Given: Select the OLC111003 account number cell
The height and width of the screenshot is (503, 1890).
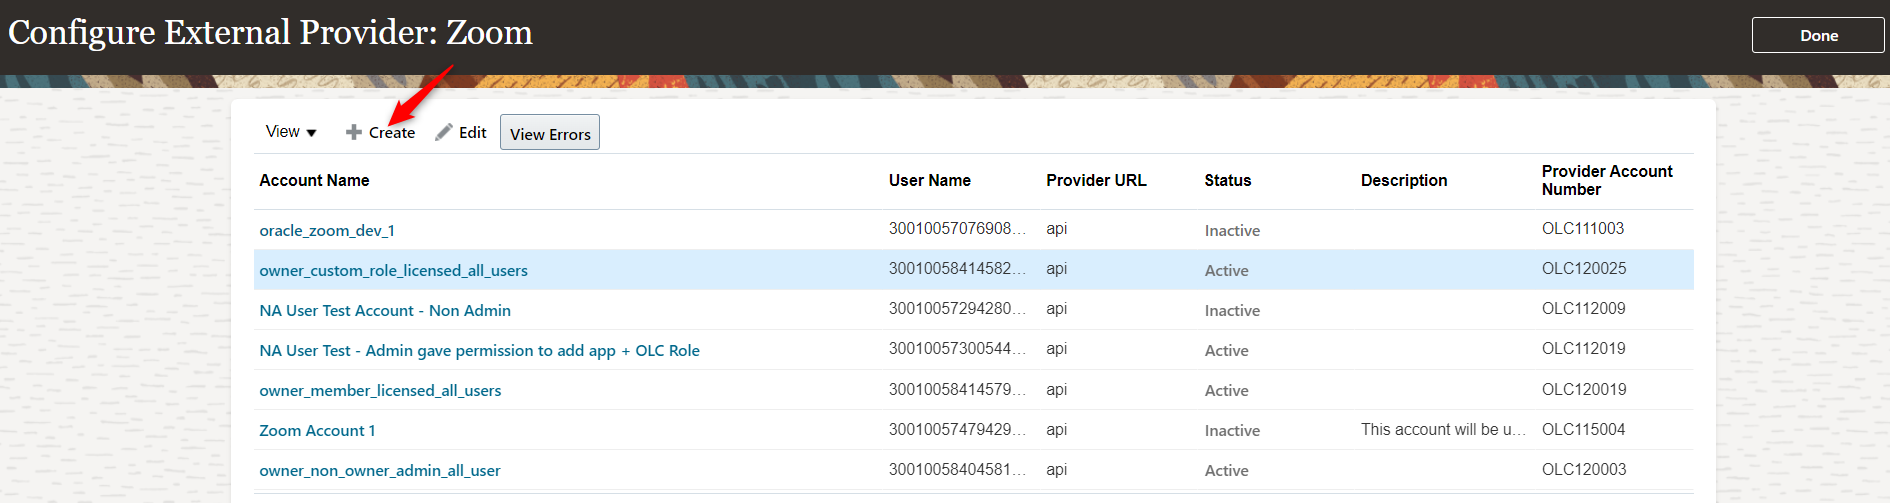Looking at the screenshot, I should click(x=1583, y=229).
